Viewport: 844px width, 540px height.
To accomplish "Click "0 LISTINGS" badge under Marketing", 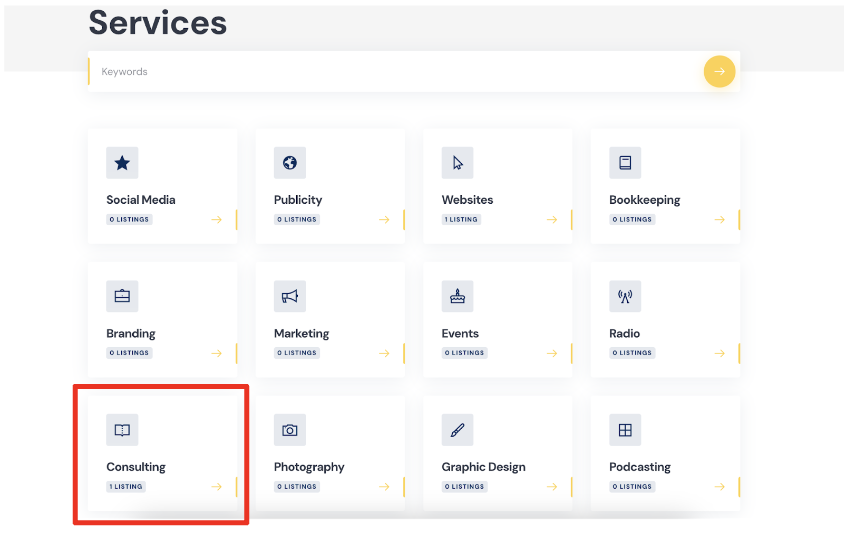I will point(297,353).
